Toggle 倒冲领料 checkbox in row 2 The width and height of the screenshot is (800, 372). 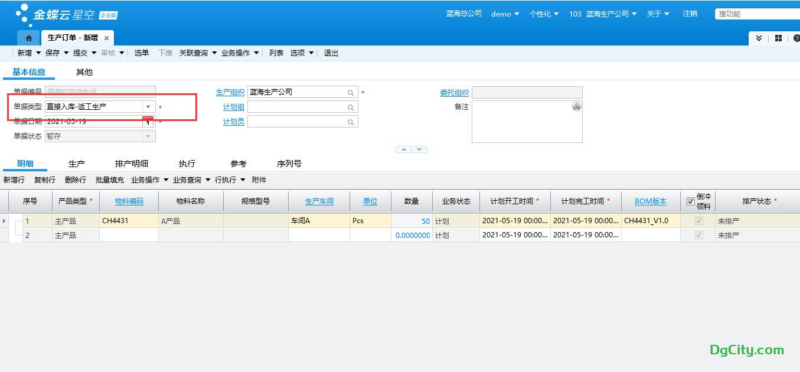click(x=699, y=235)
